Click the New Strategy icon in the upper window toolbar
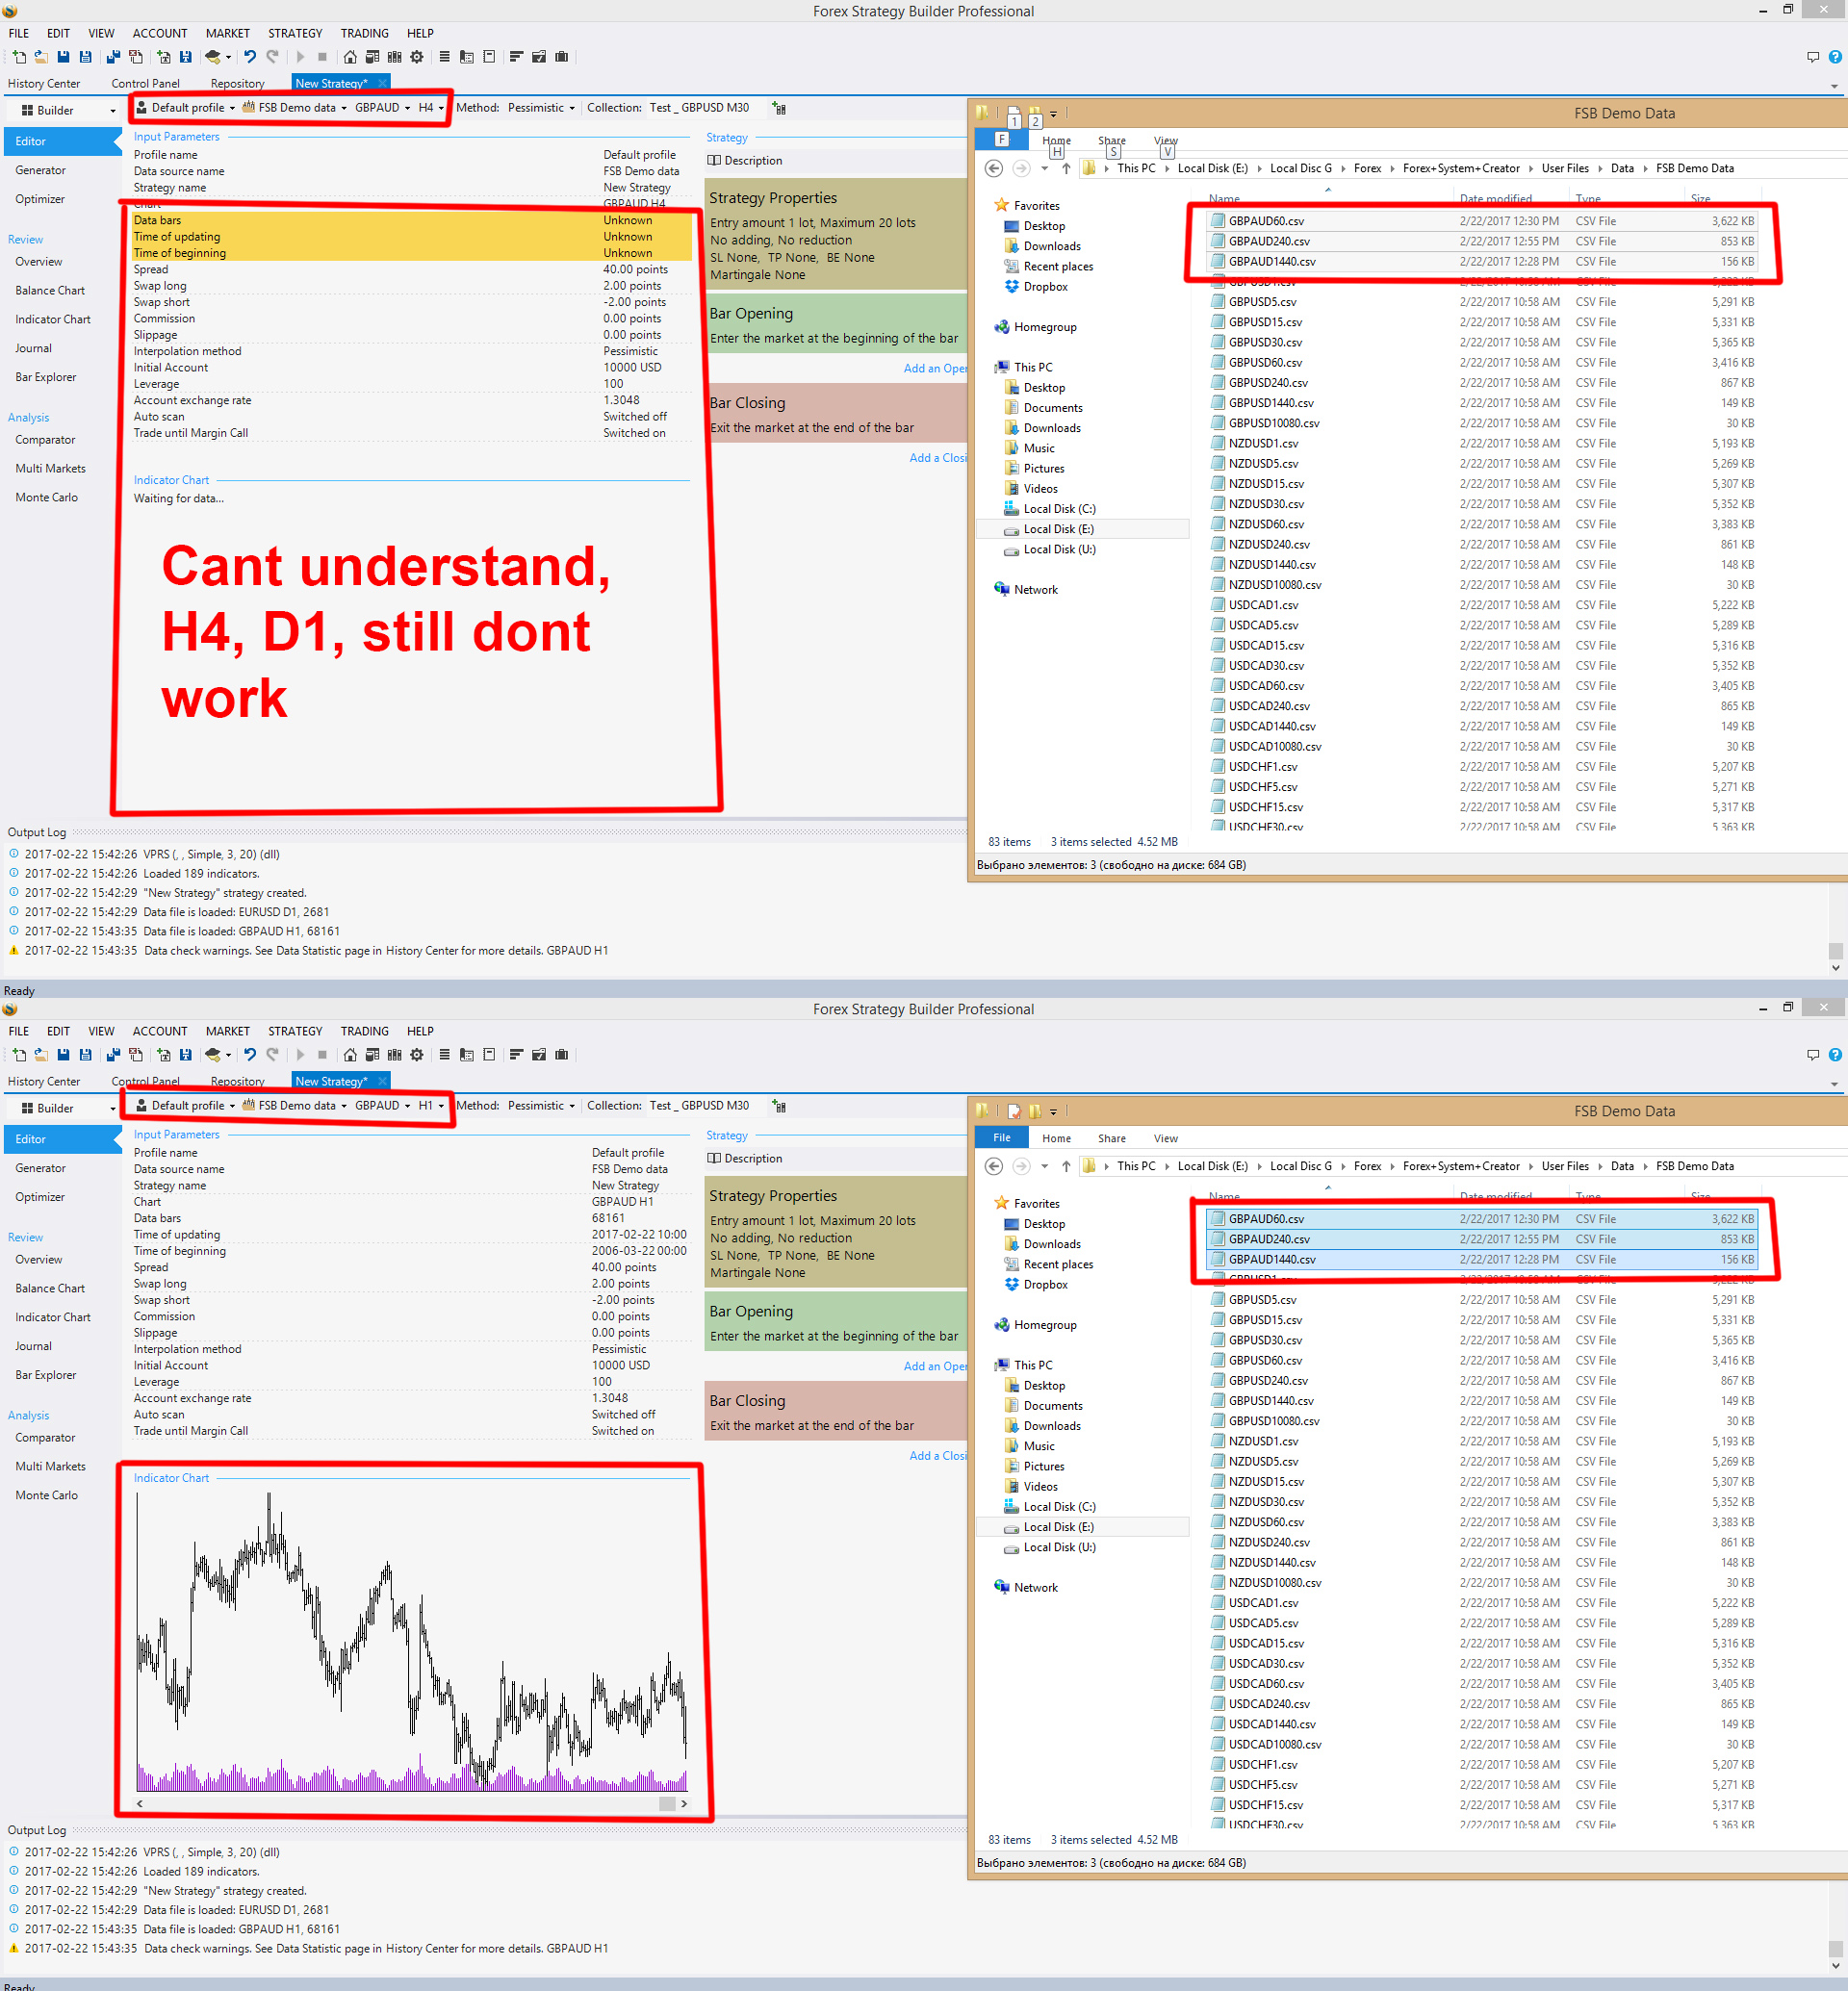Screen dimensions: 1848x1991 [19, 57]
